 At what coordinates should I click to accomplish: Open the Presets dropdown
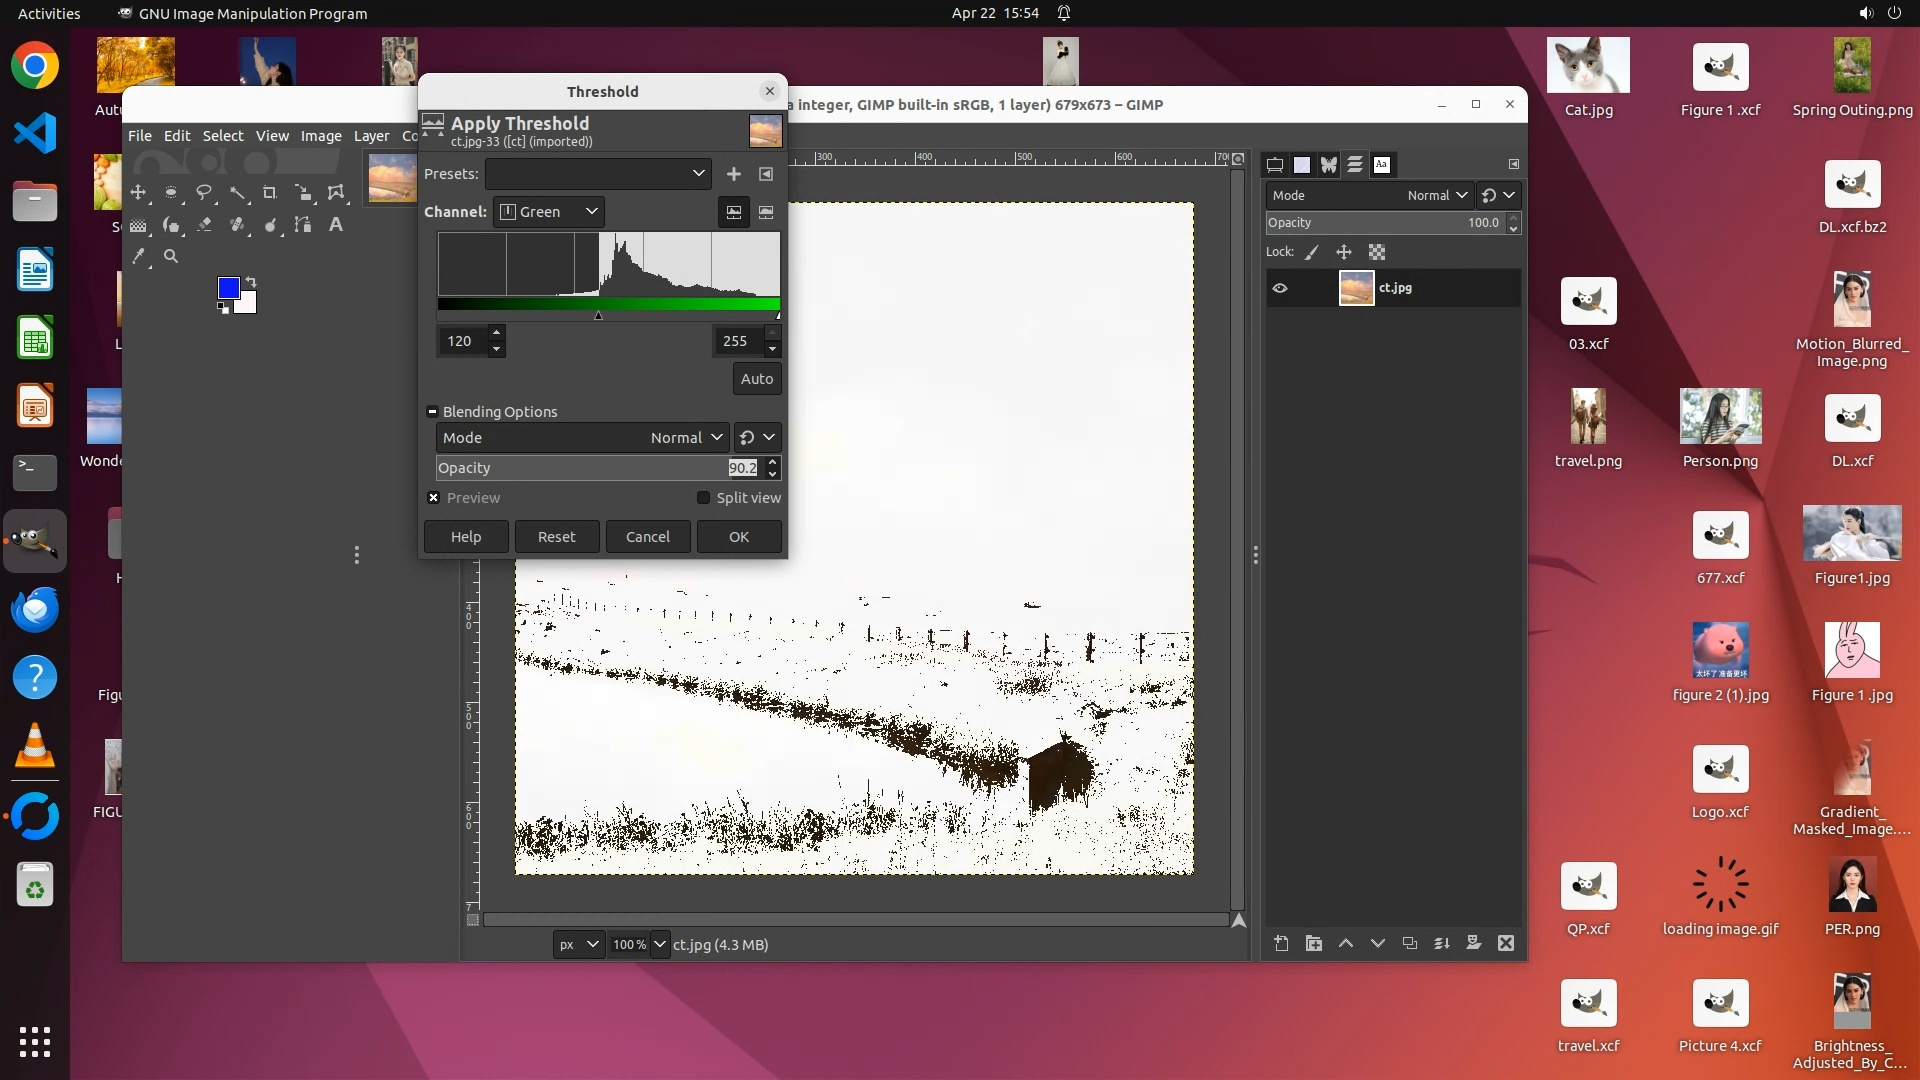point(598,174)
